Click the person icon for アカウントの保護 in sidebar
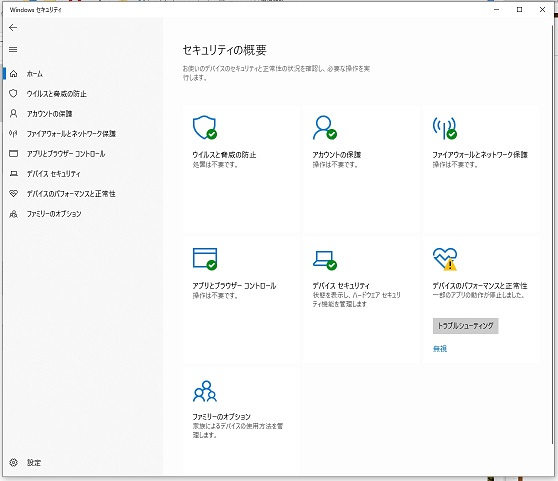558x481 pixels. tap(13, 113)
